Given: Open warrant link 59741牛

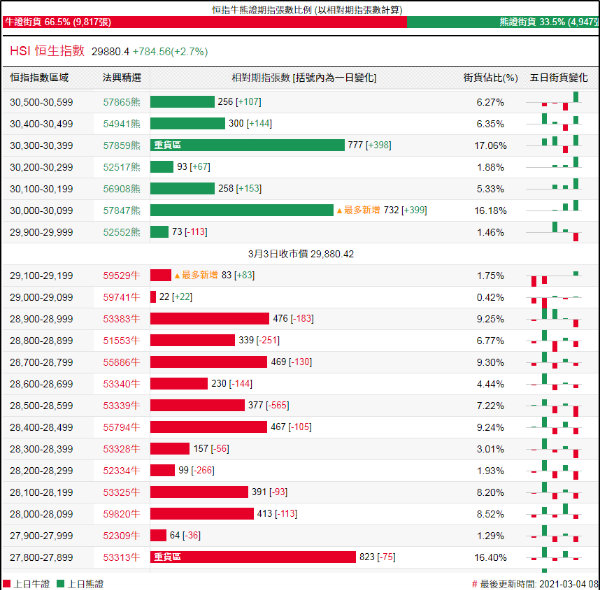Looking at the screenshot, I should pyautogui.click(x=122, y=297).
